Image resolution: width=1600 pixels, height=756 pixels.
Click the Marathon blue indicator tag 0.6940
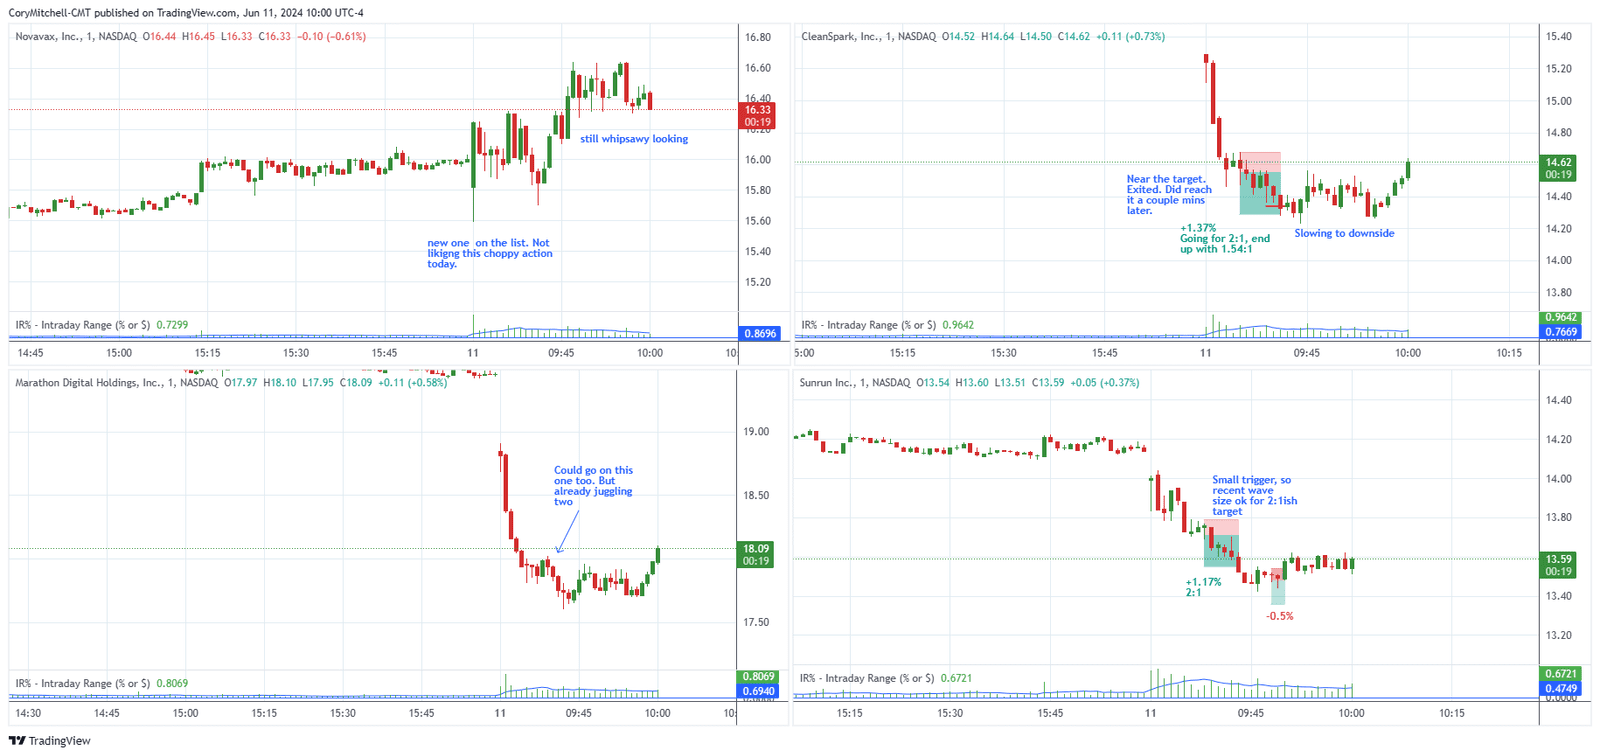point(757,691)
